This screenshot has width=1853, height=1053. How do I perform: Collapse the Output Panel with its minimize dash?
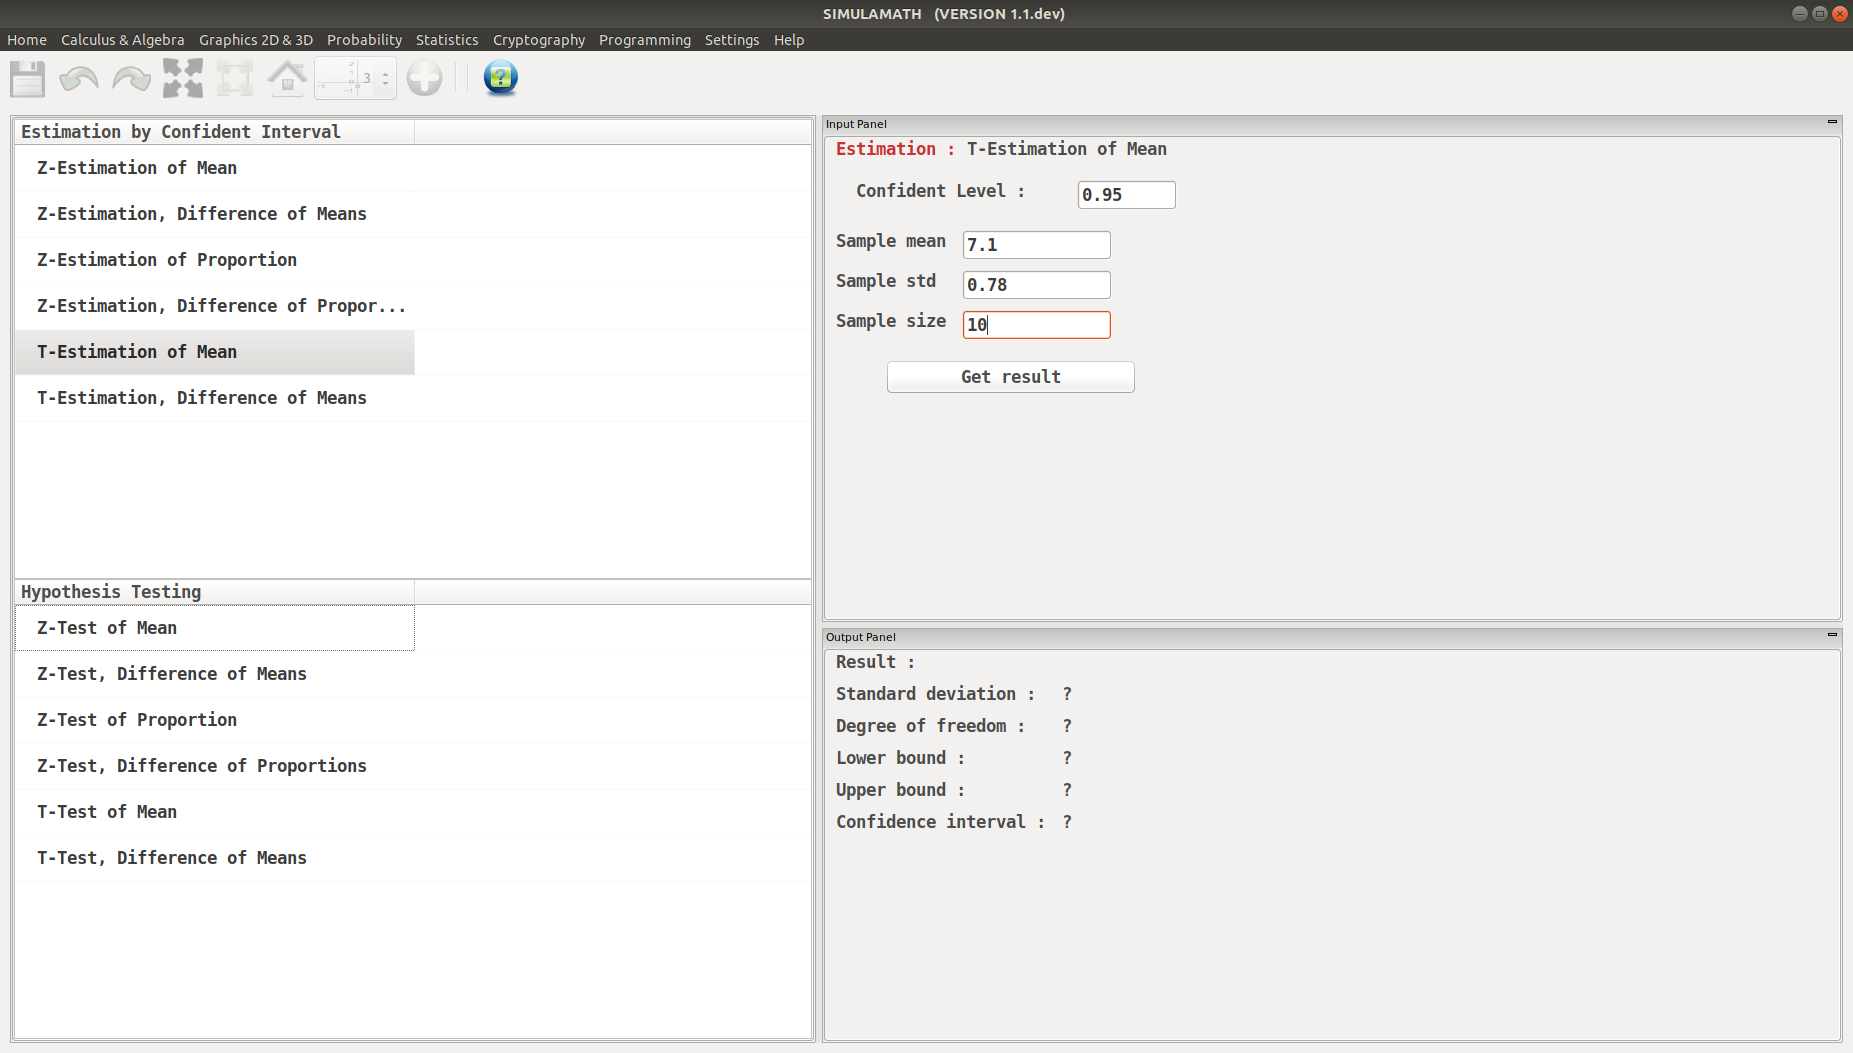[x=1832, y=635]
